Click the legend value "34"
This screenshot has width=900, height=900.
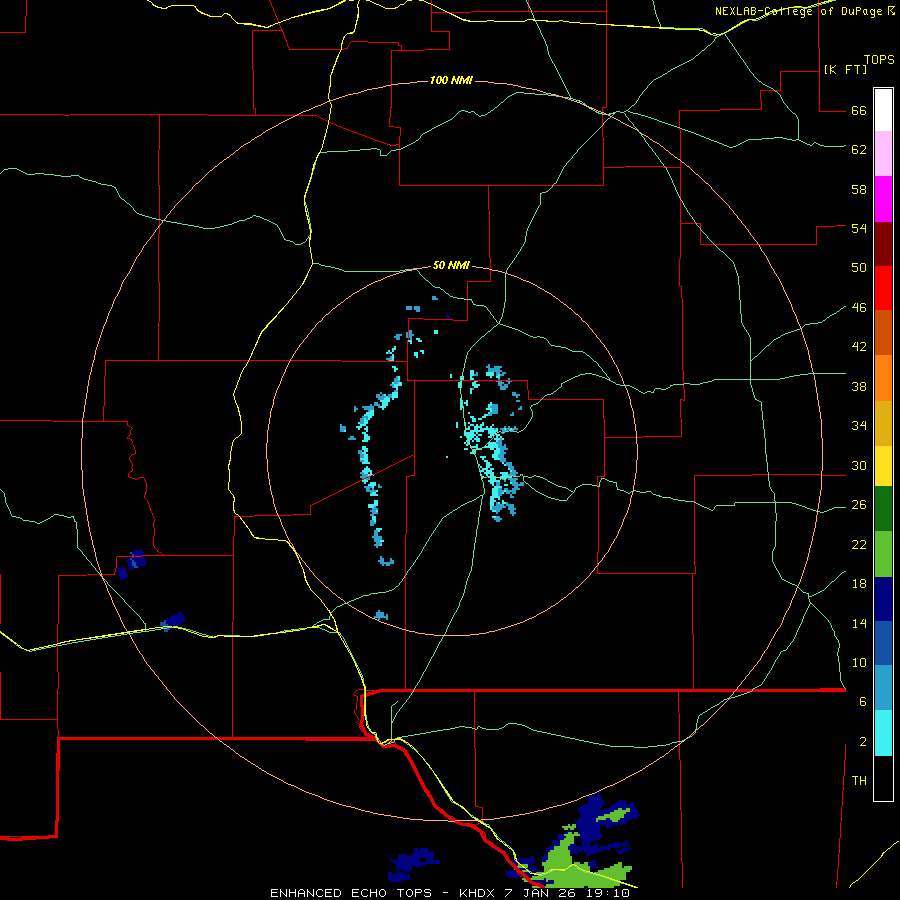point(859,426)
